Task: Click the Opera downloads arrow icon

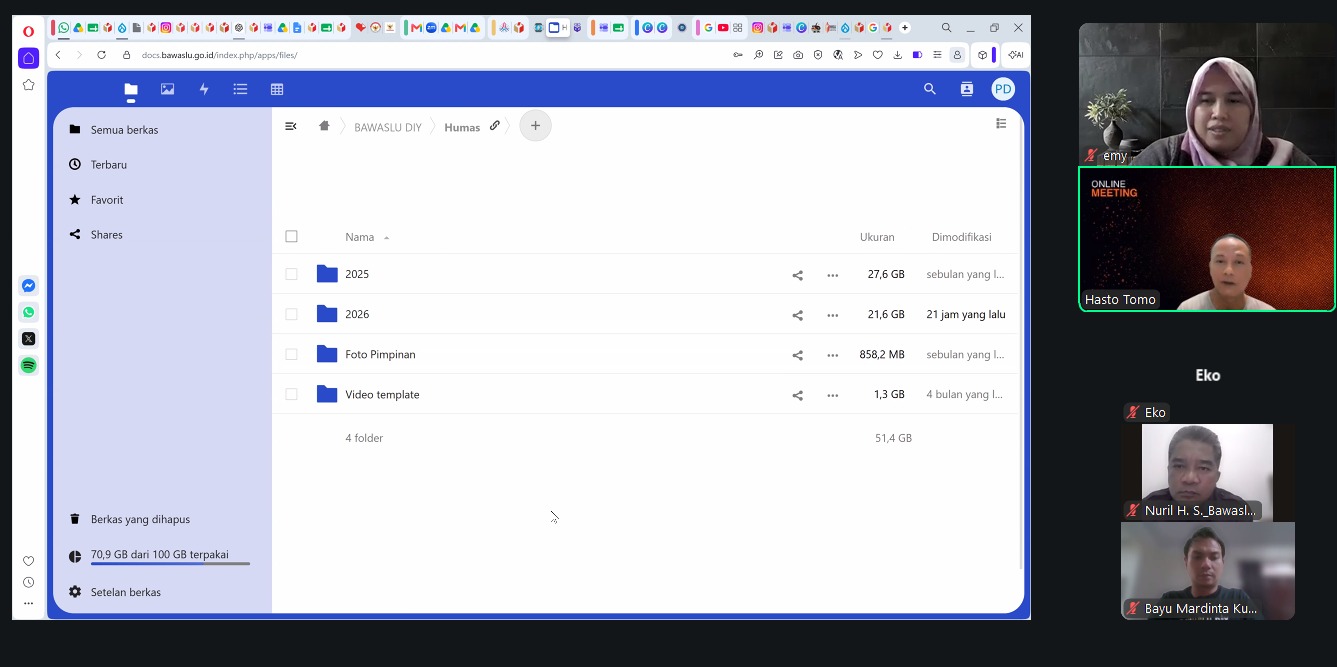Action: click(x=897, y=55)
